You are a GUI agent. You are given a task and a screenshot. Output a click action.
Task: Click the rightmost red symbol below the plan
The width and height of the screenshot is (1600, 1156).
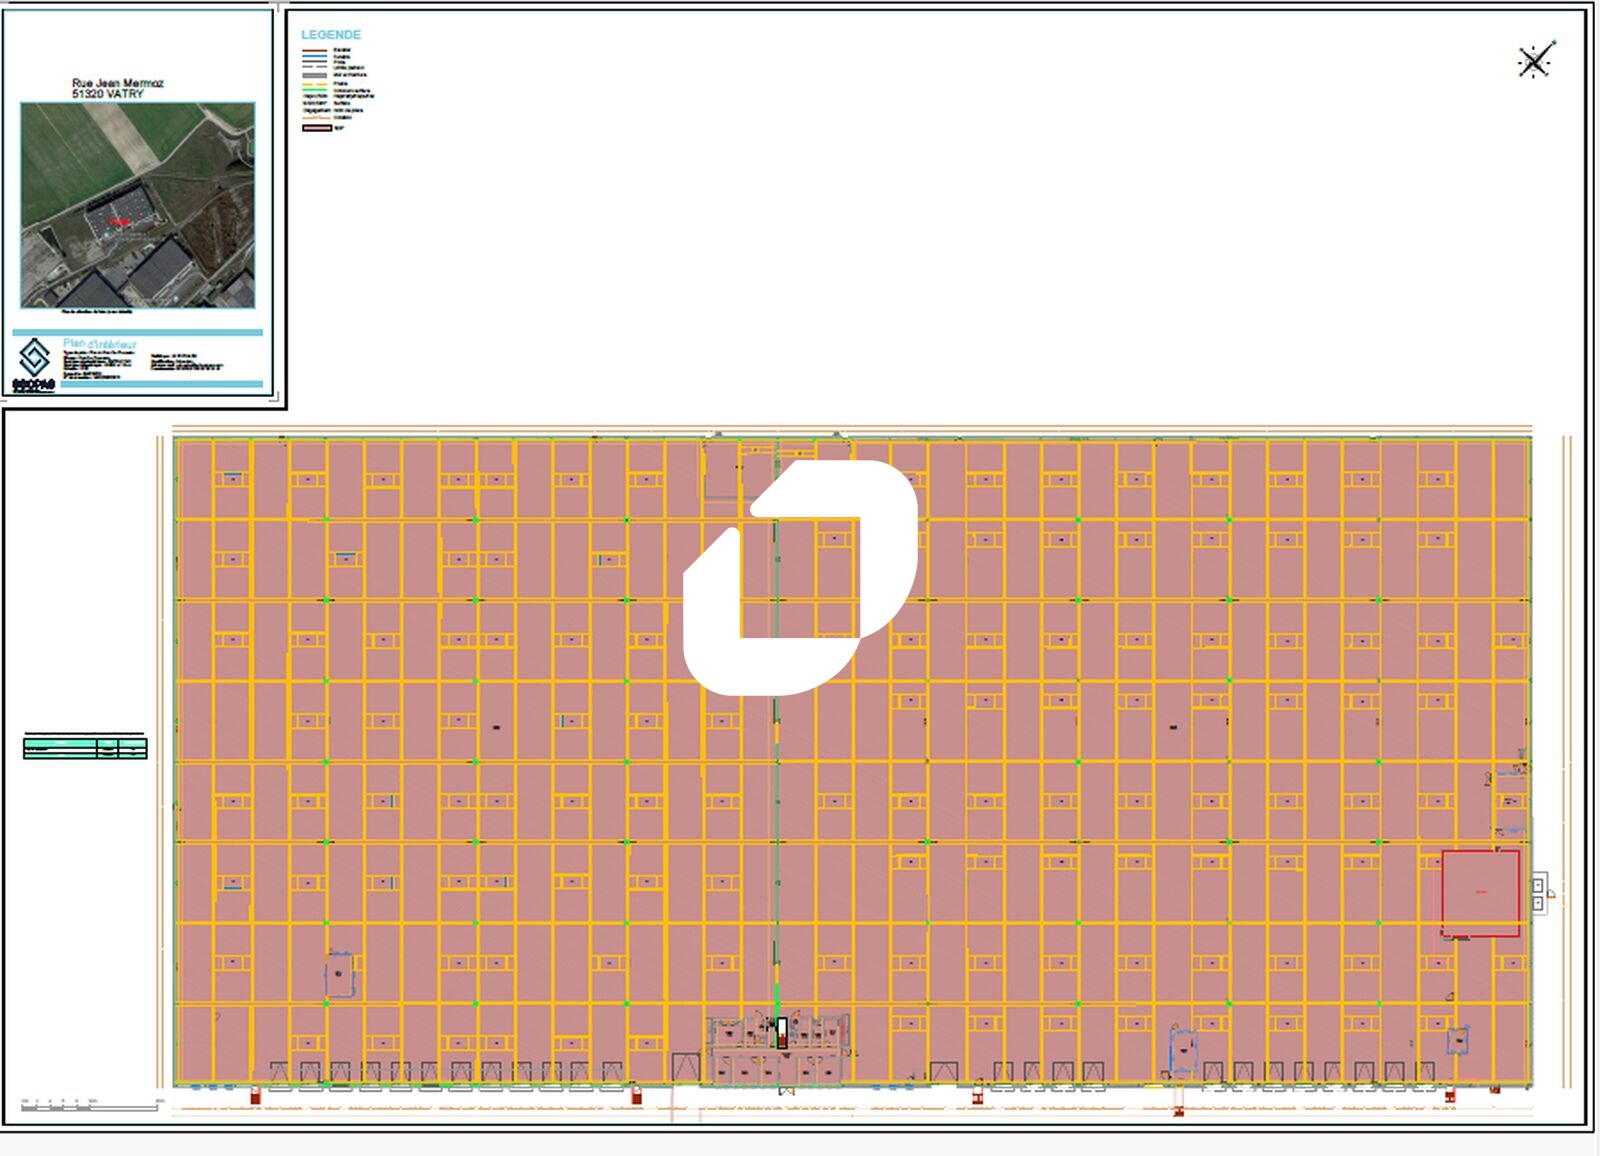[1449, 1097]
